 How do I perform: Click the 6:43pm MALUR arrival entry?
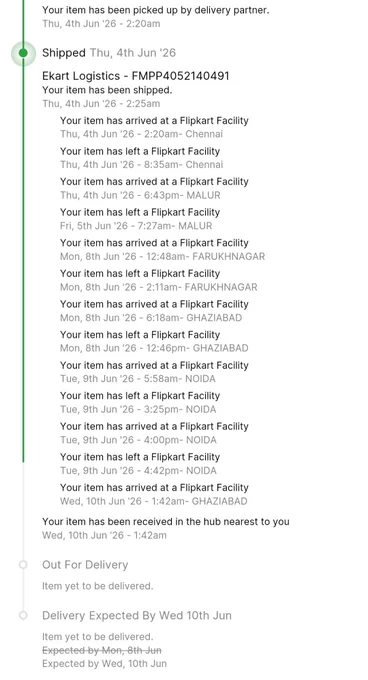pyautogui.click(x=154, y=188)
